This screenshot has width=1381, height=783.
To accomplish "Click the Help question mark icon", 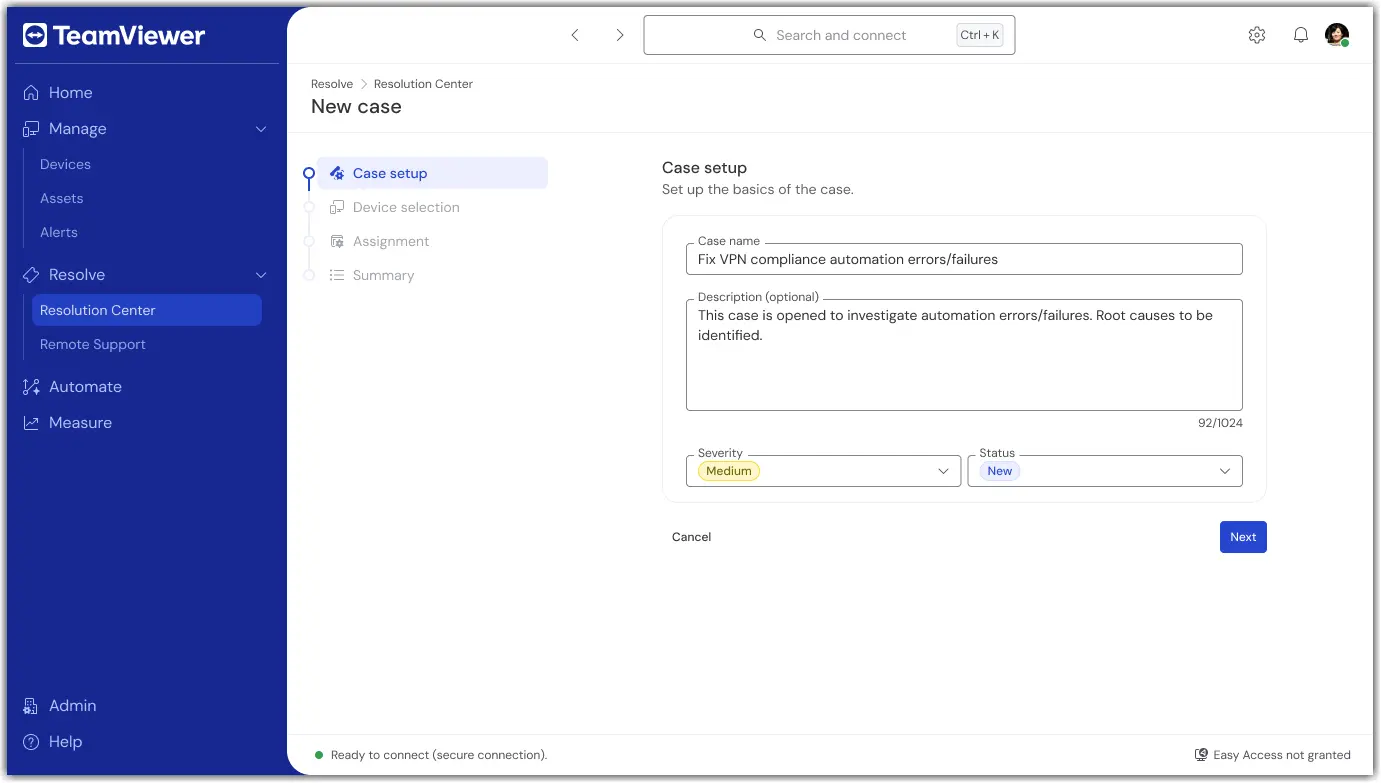I will (31, 742).
